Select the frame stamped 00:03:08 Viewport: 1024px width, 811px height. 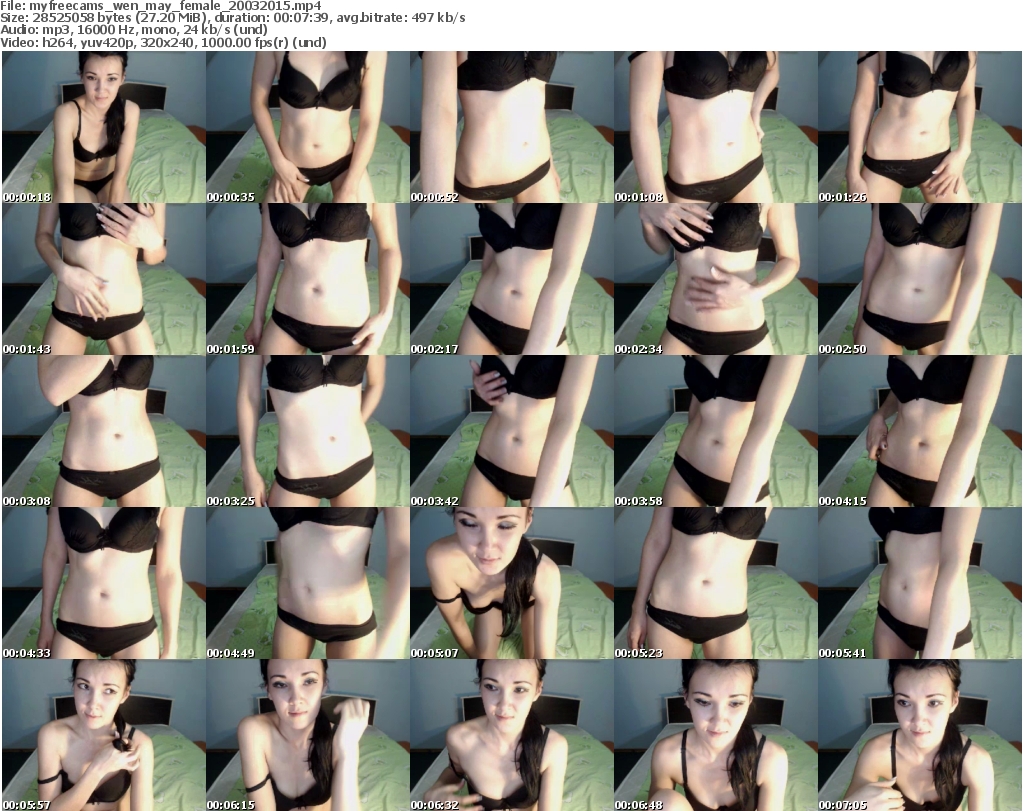(104, 431)
